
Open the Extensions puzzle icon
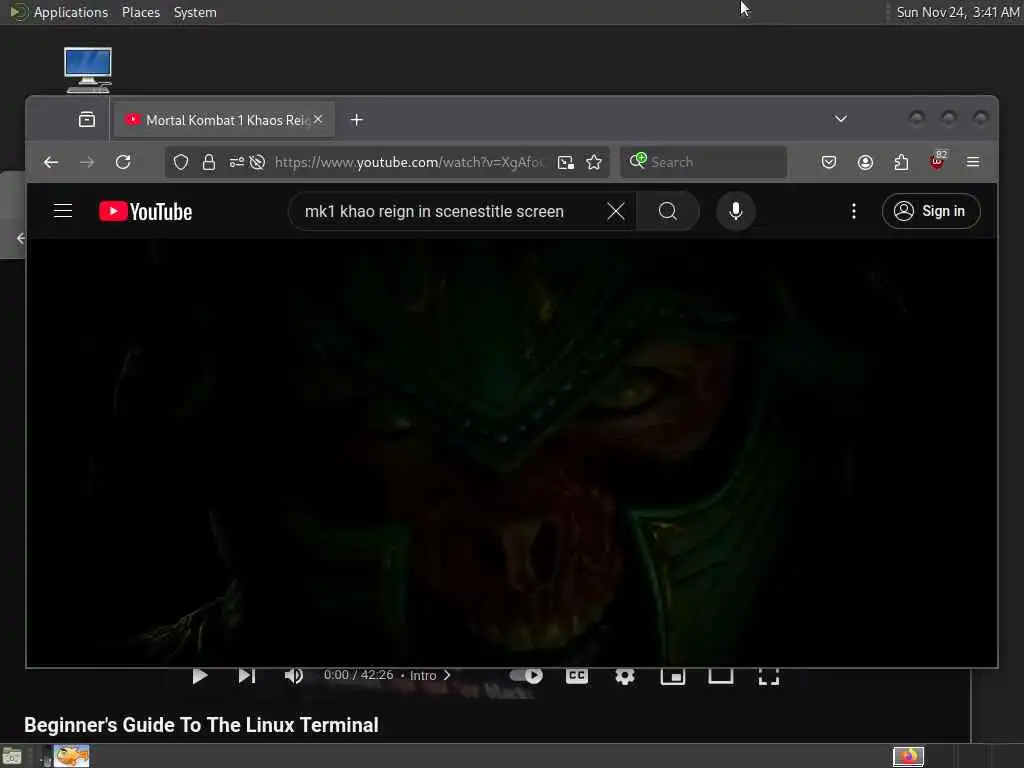(901, 162)
